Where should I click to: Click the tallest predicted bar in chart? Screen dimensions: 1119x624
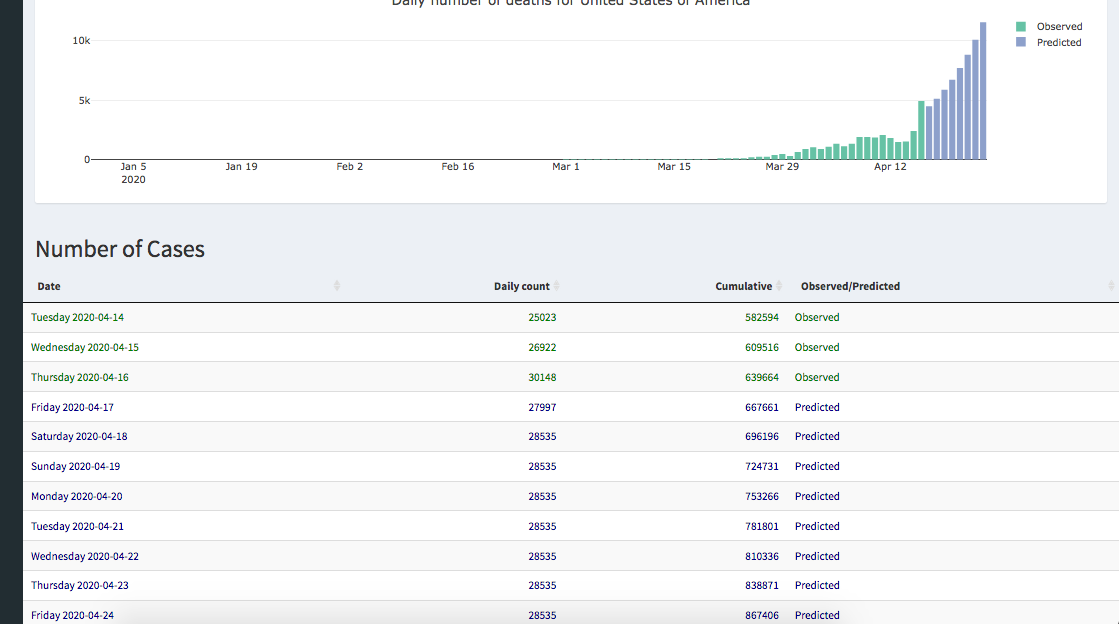pyautogui.click(x=983, y=90)
